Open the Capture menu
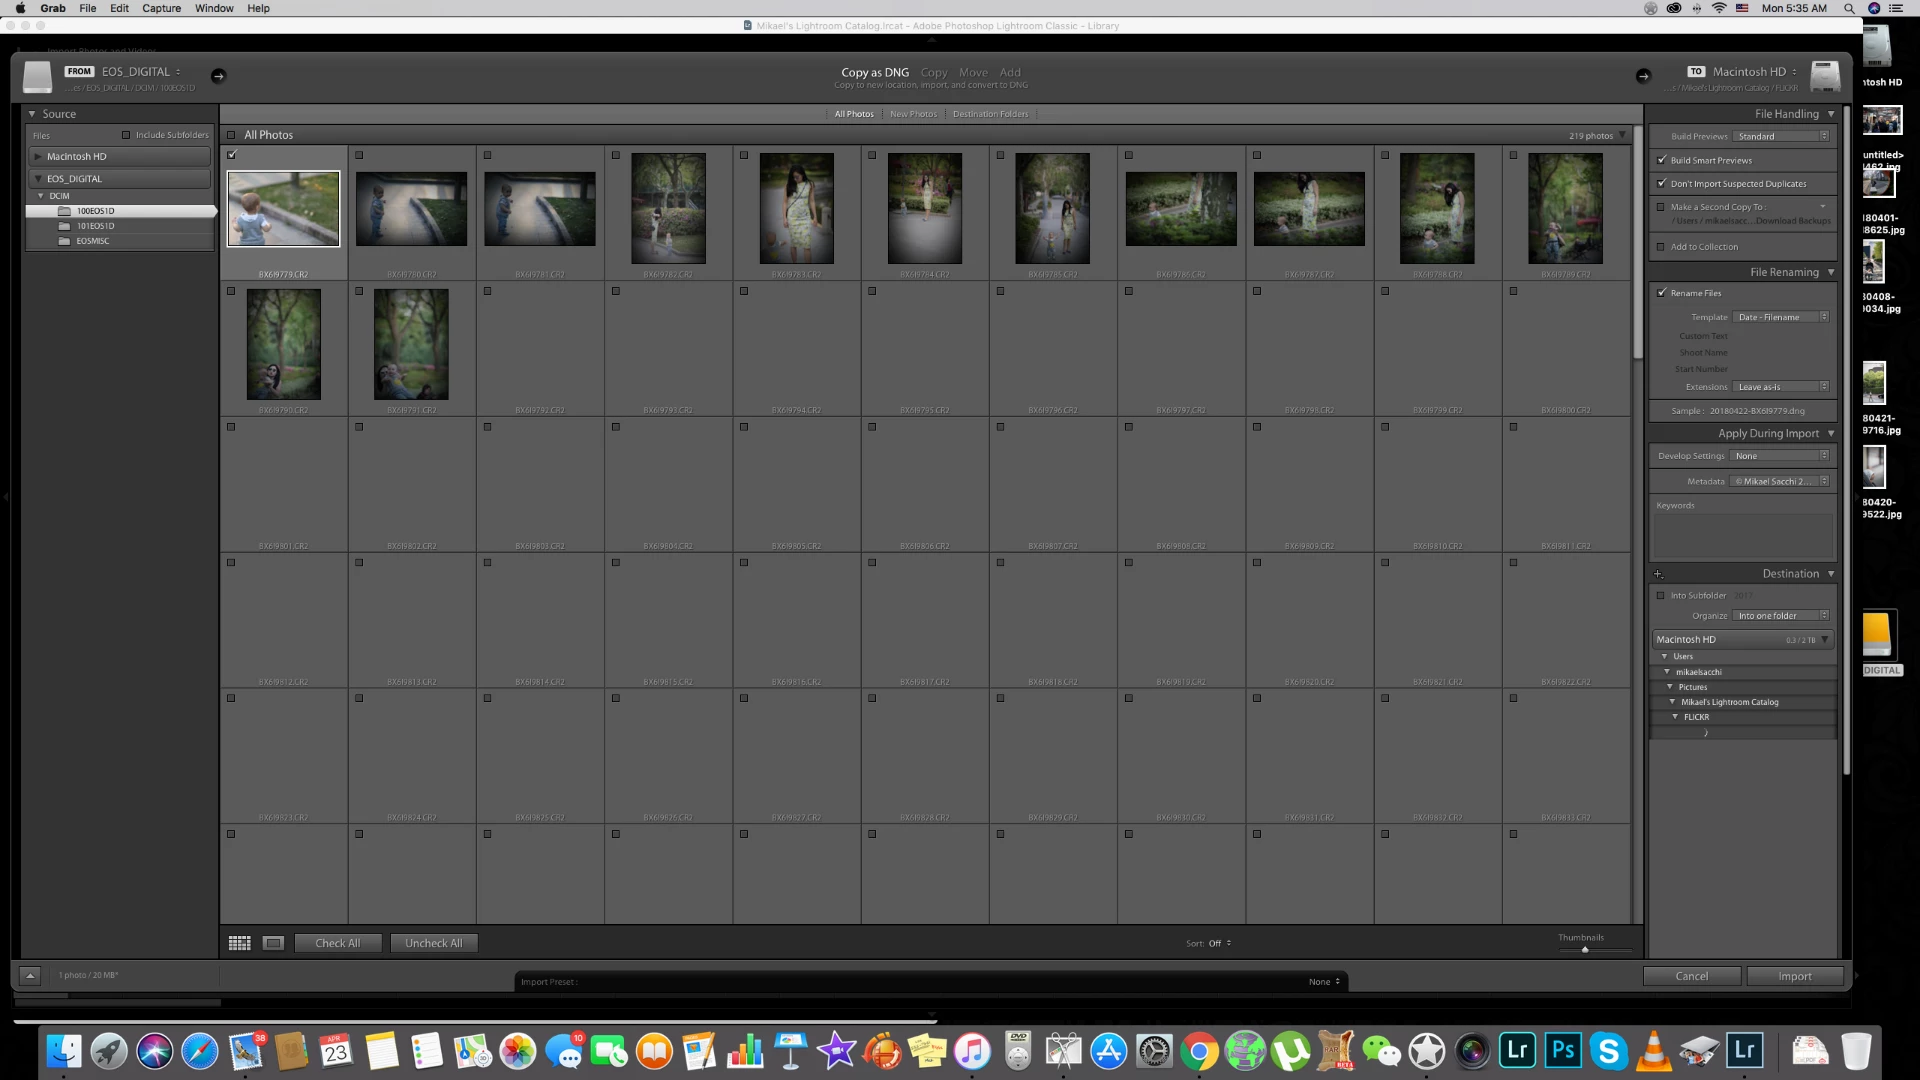1920x1080 pixels. (161, 8)
